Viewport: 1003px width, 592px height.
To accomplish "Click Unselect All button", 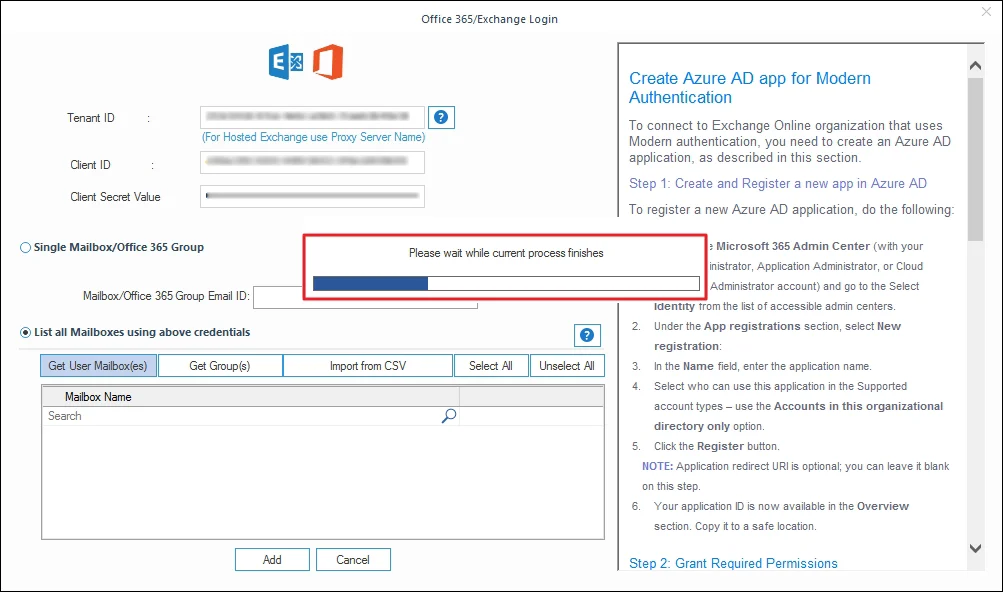I will pos(567,365).
